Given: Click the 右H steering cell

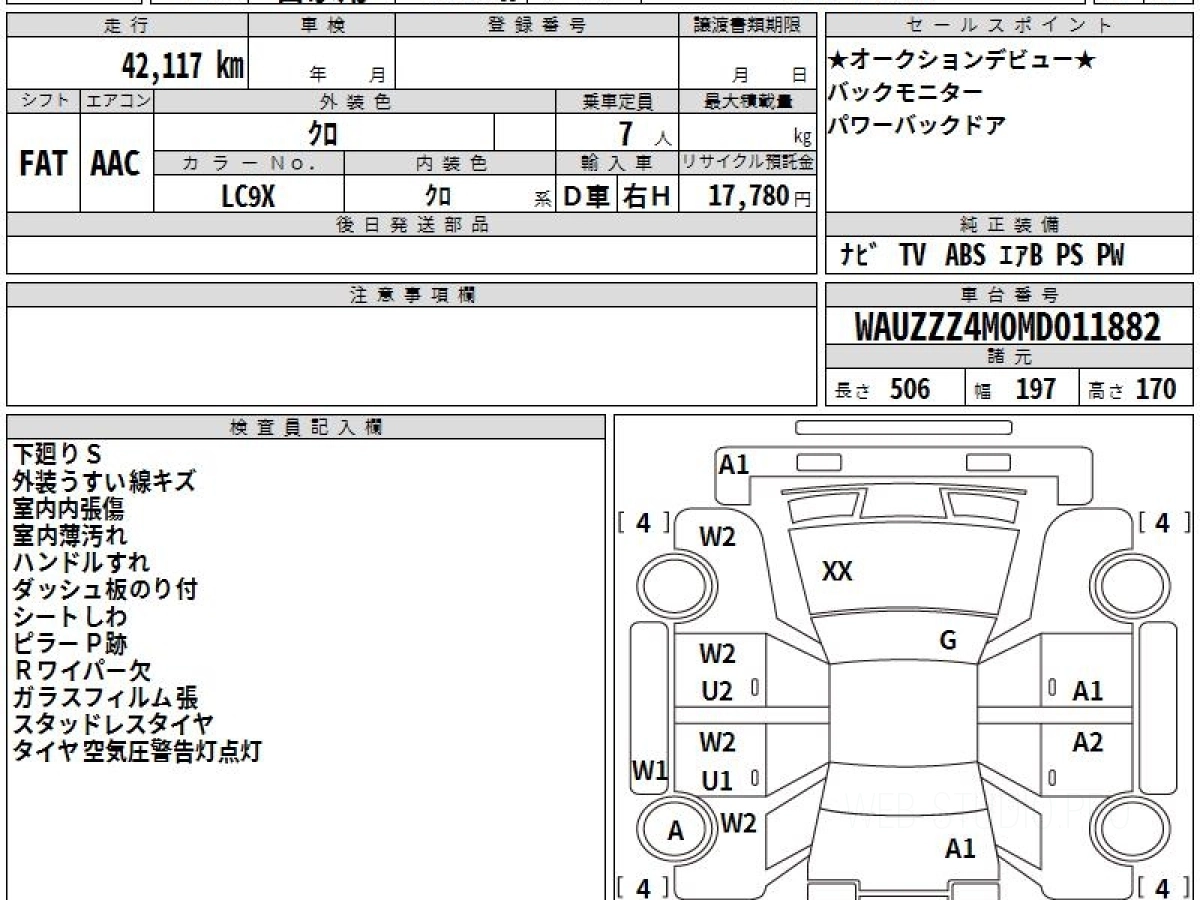Looking at the screenshot, I should point(648,196).
